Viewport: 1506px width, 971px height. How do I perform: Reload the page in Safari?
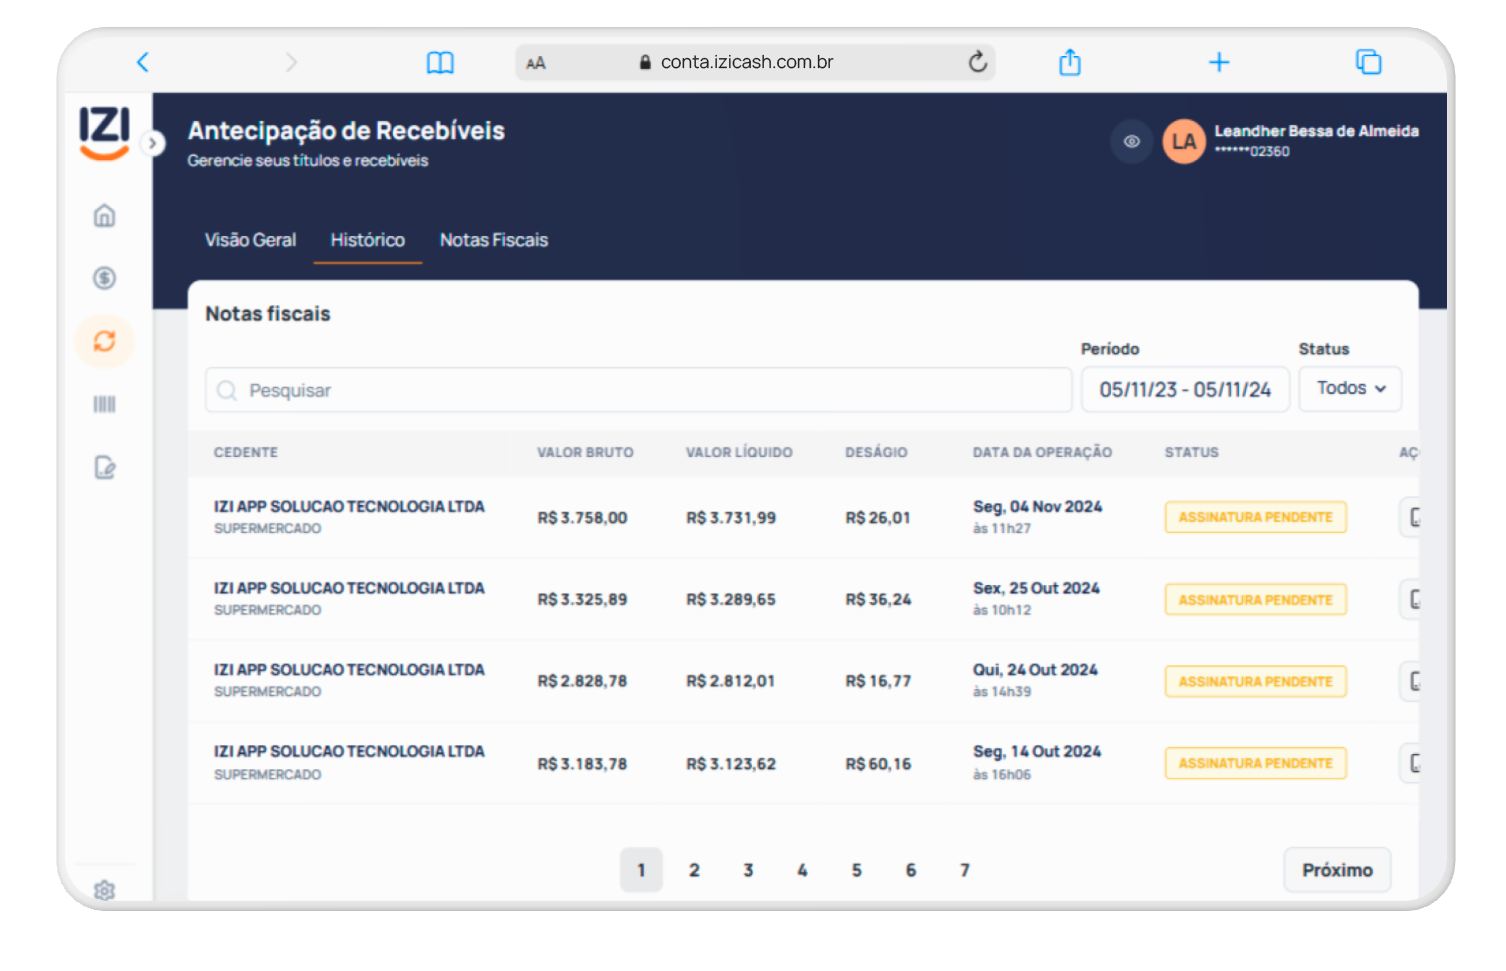(977, 62)
